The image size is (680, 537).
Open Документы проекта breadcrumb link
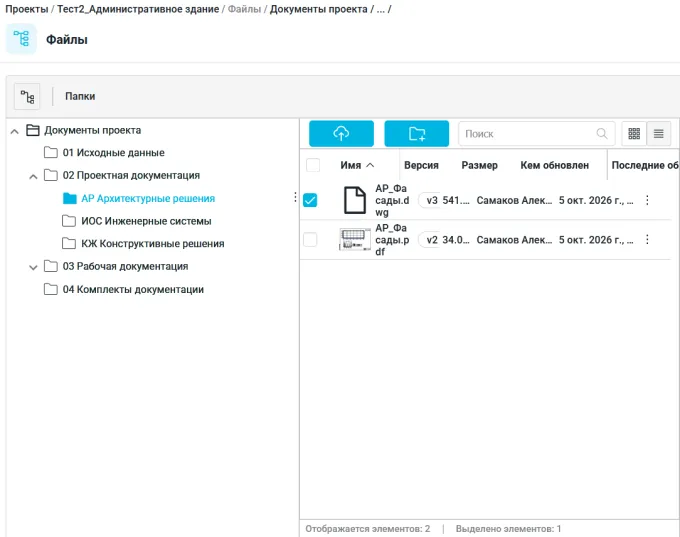point(319,9)
